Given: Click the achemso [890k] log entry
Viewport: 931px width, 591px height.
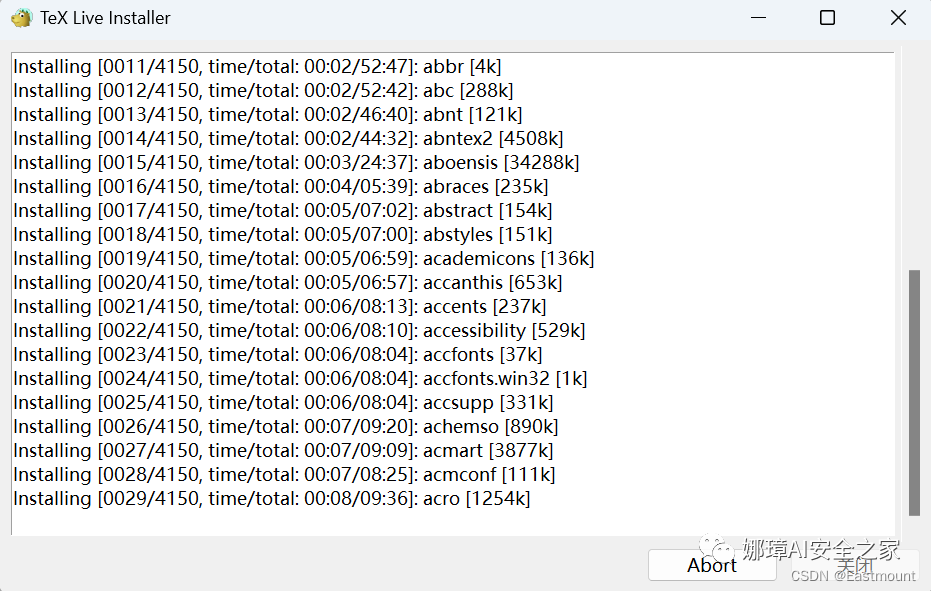Looking at the screenshot, I should (285, 426).
